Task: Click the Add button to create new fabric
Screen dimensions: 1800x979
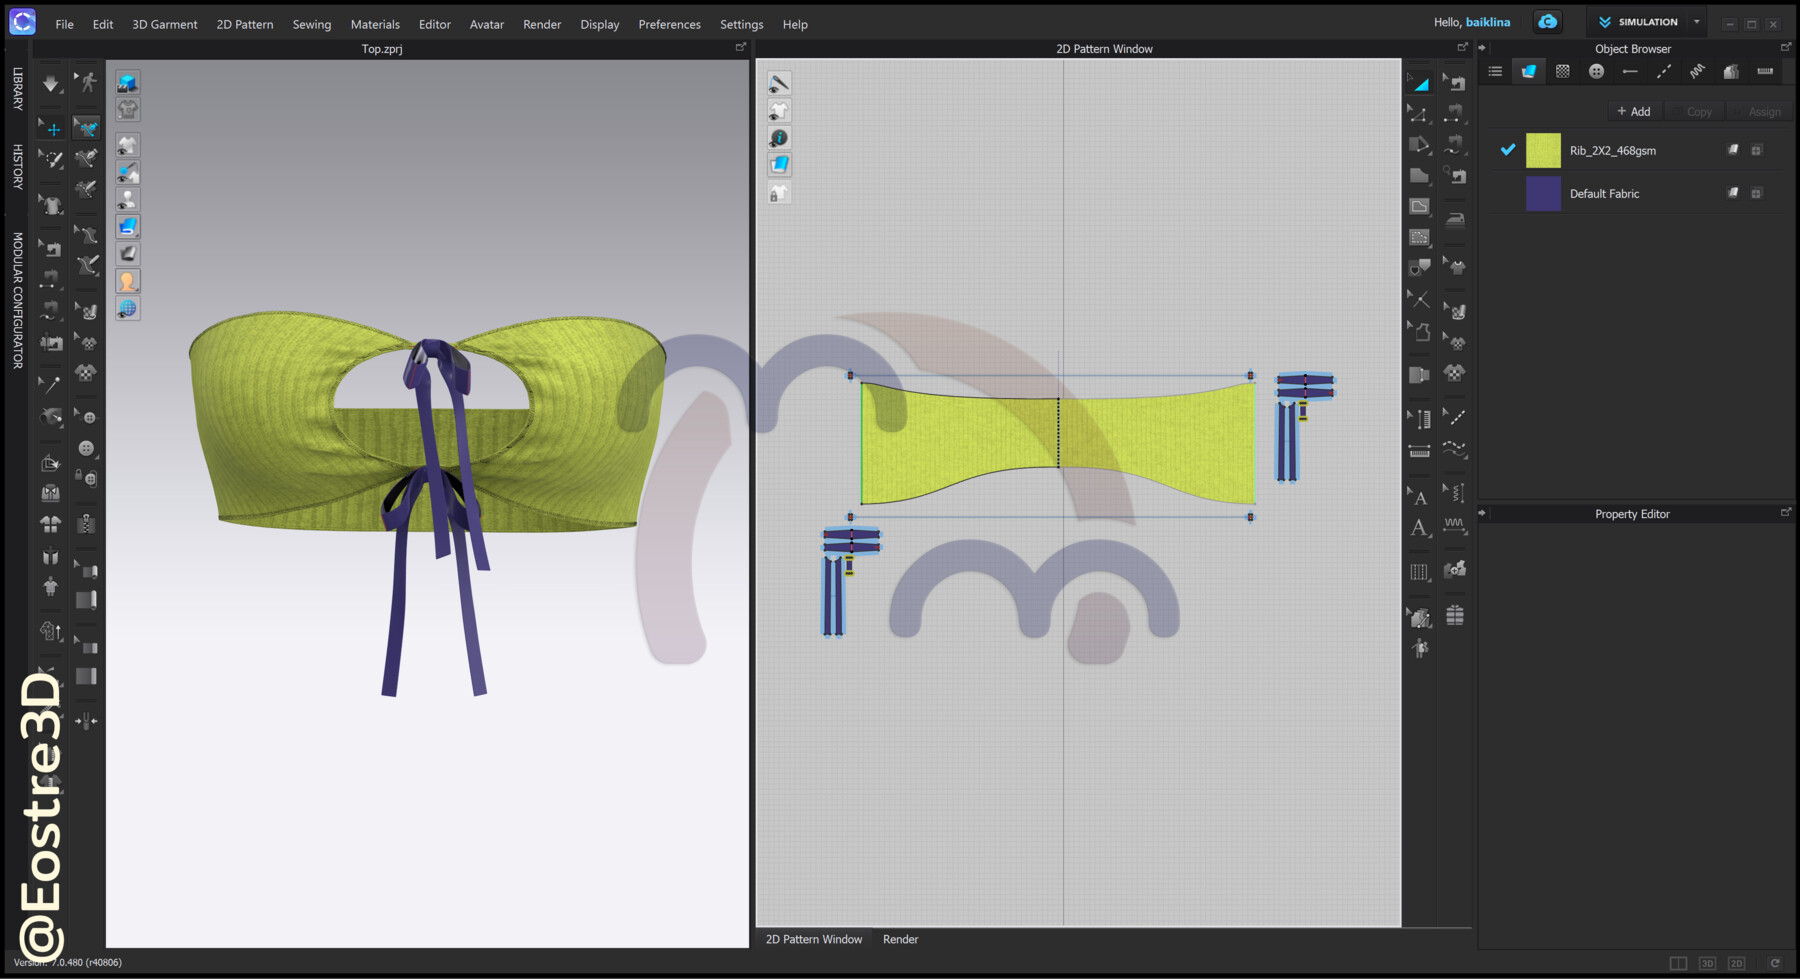Action: click(1633, 111)
